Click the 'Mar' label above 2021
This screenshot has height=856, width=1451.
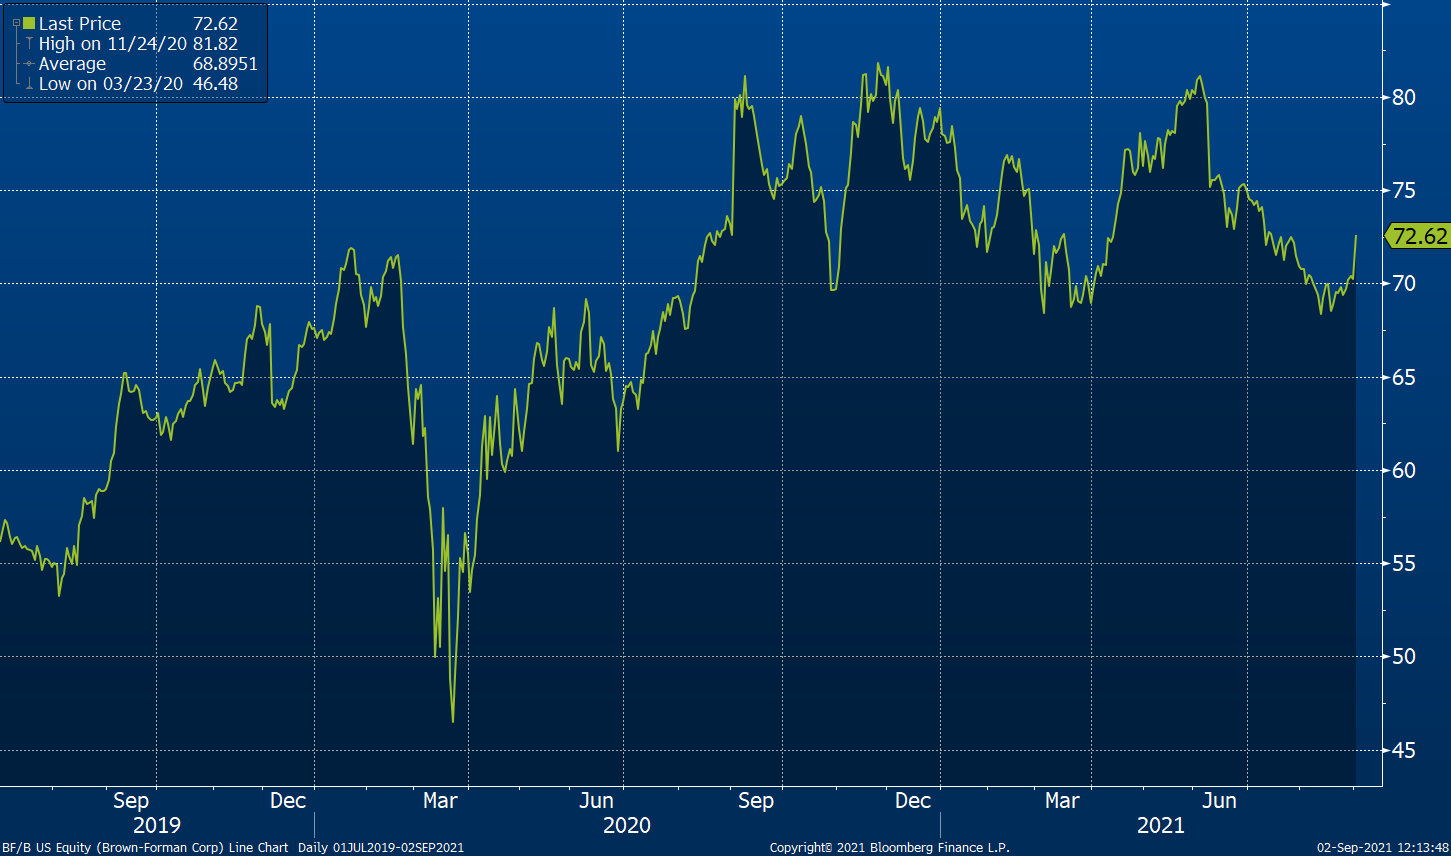(1062, 801)
